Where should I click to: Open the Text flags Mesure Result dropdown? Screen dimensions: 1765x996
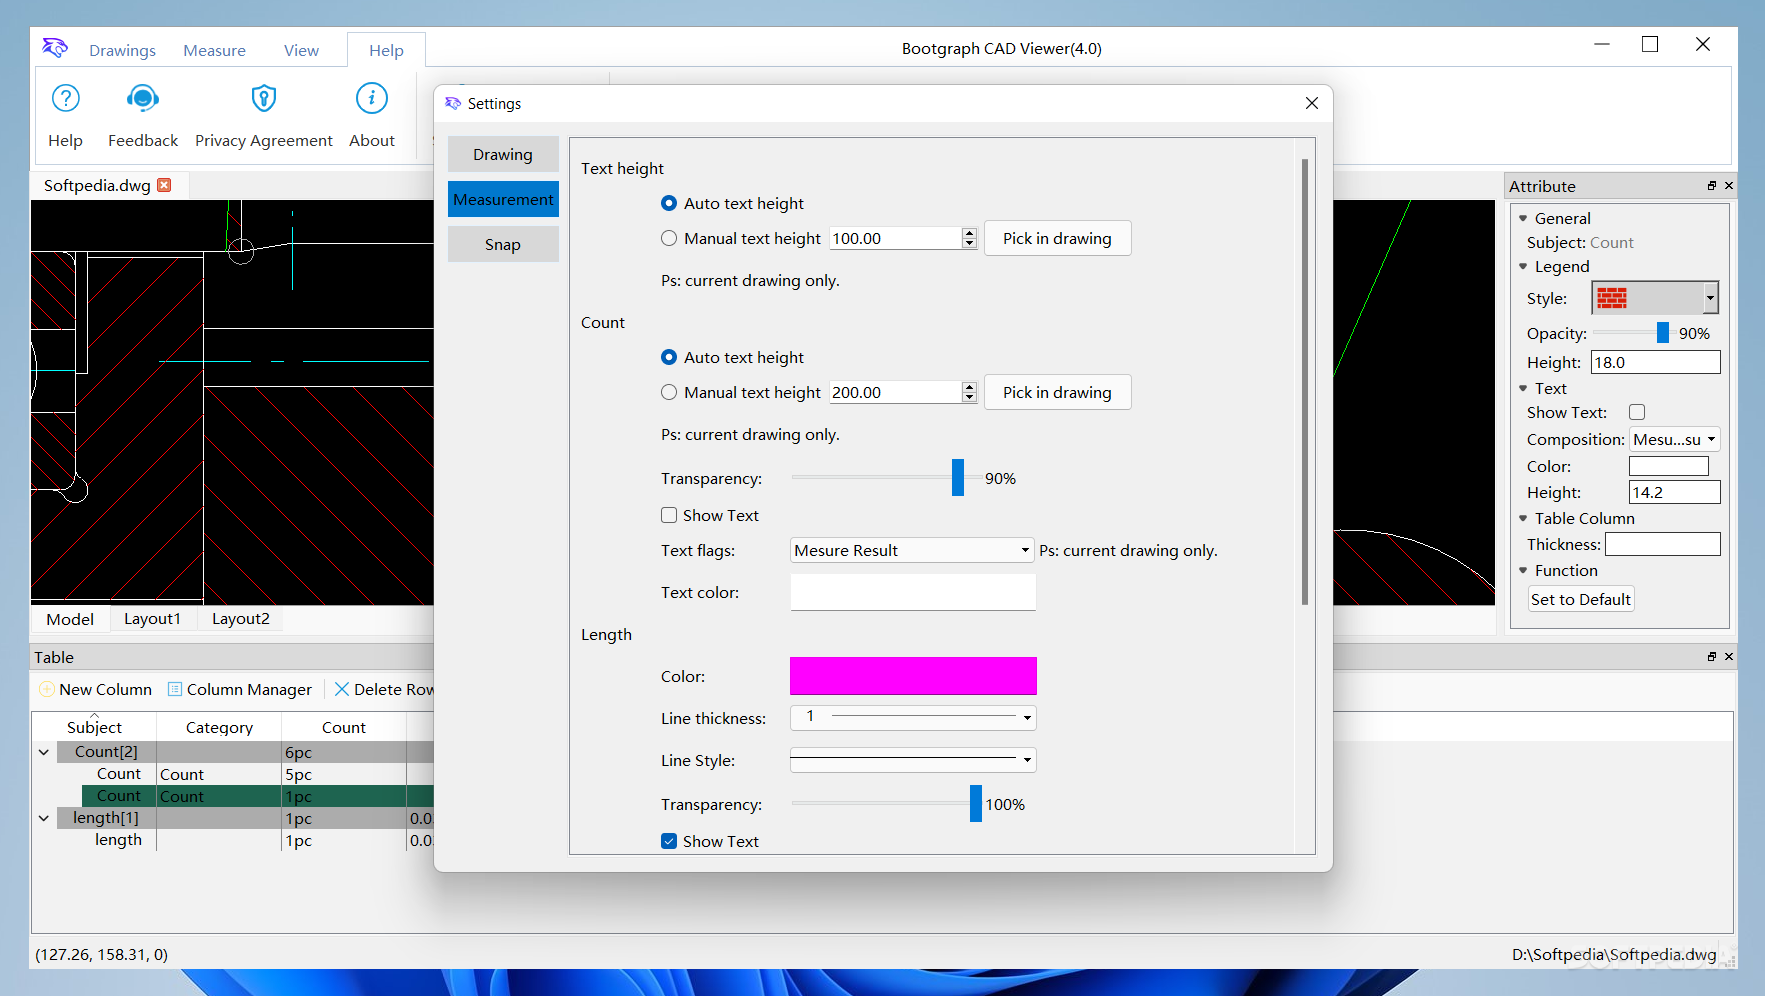(912, 550)
